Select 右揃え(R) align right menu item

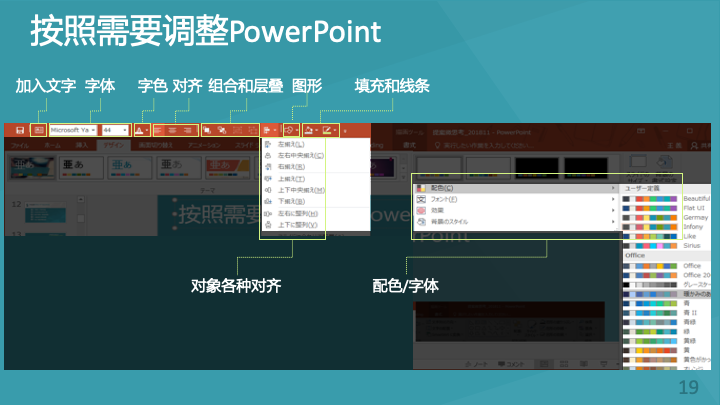coord(315,166)
